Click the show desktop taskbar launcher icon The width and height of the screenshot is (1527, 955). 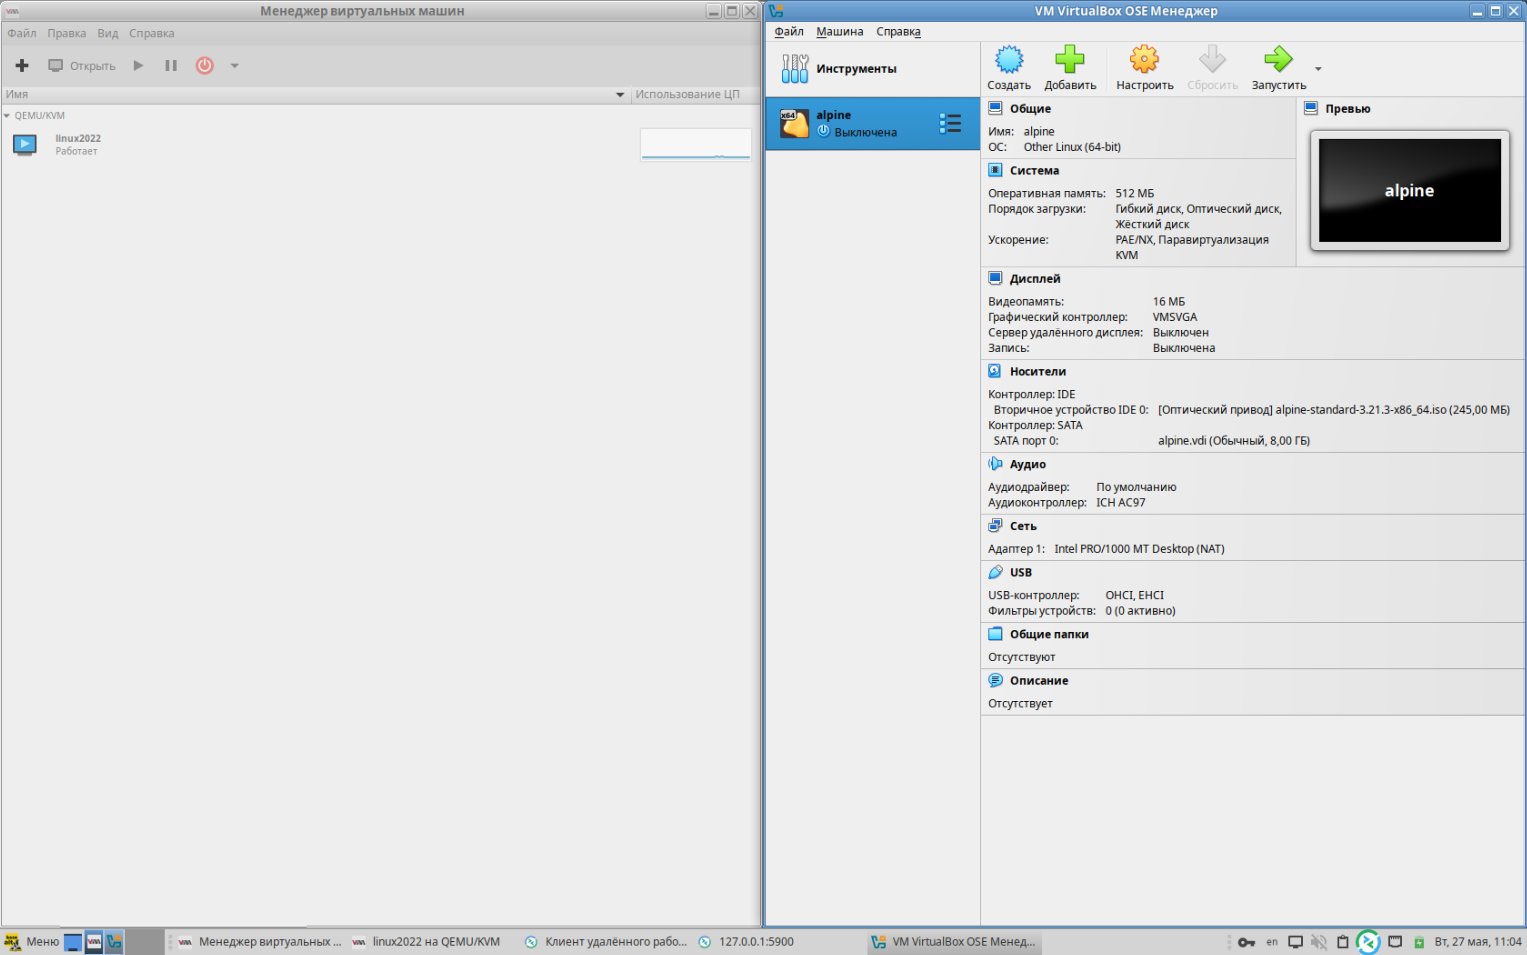point(73,942)
